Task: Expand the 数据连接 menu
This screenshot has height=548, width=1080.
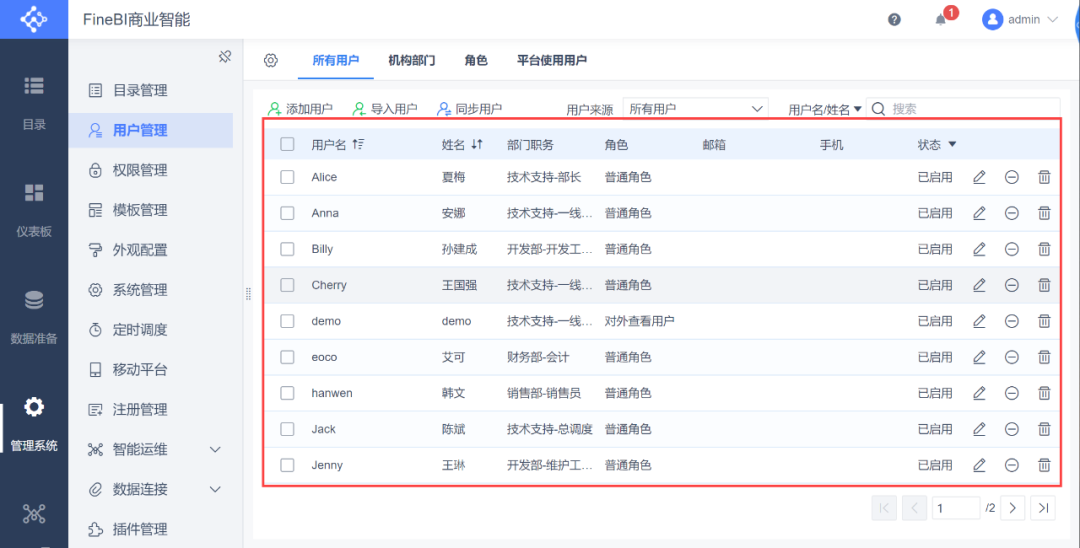Action: coord(215,489)
